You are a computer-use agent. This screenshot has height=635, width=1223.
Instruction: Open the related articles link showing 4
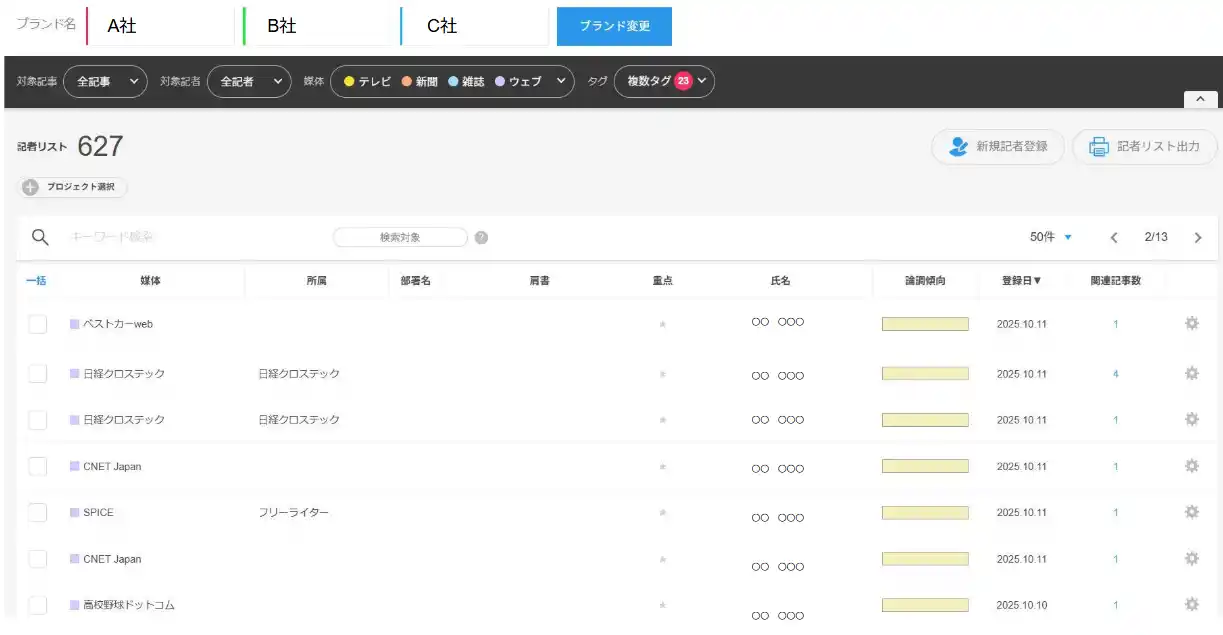click(1114, 373)
